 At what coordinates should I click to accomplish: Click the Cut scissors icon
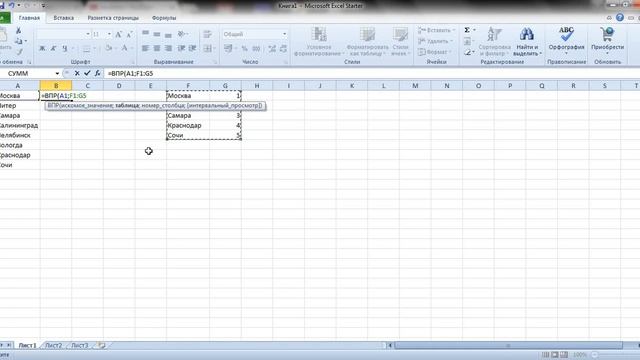[18, 30]
